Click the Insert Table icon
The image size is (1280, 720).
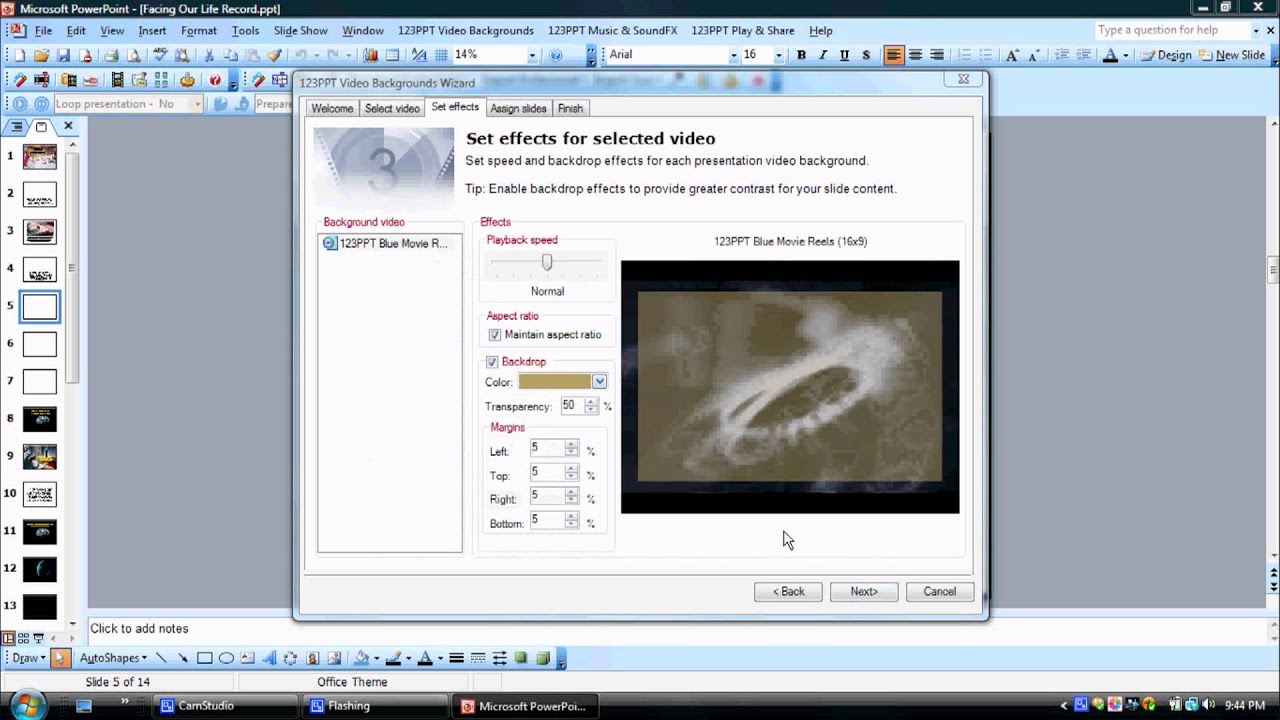coord(392,56)
